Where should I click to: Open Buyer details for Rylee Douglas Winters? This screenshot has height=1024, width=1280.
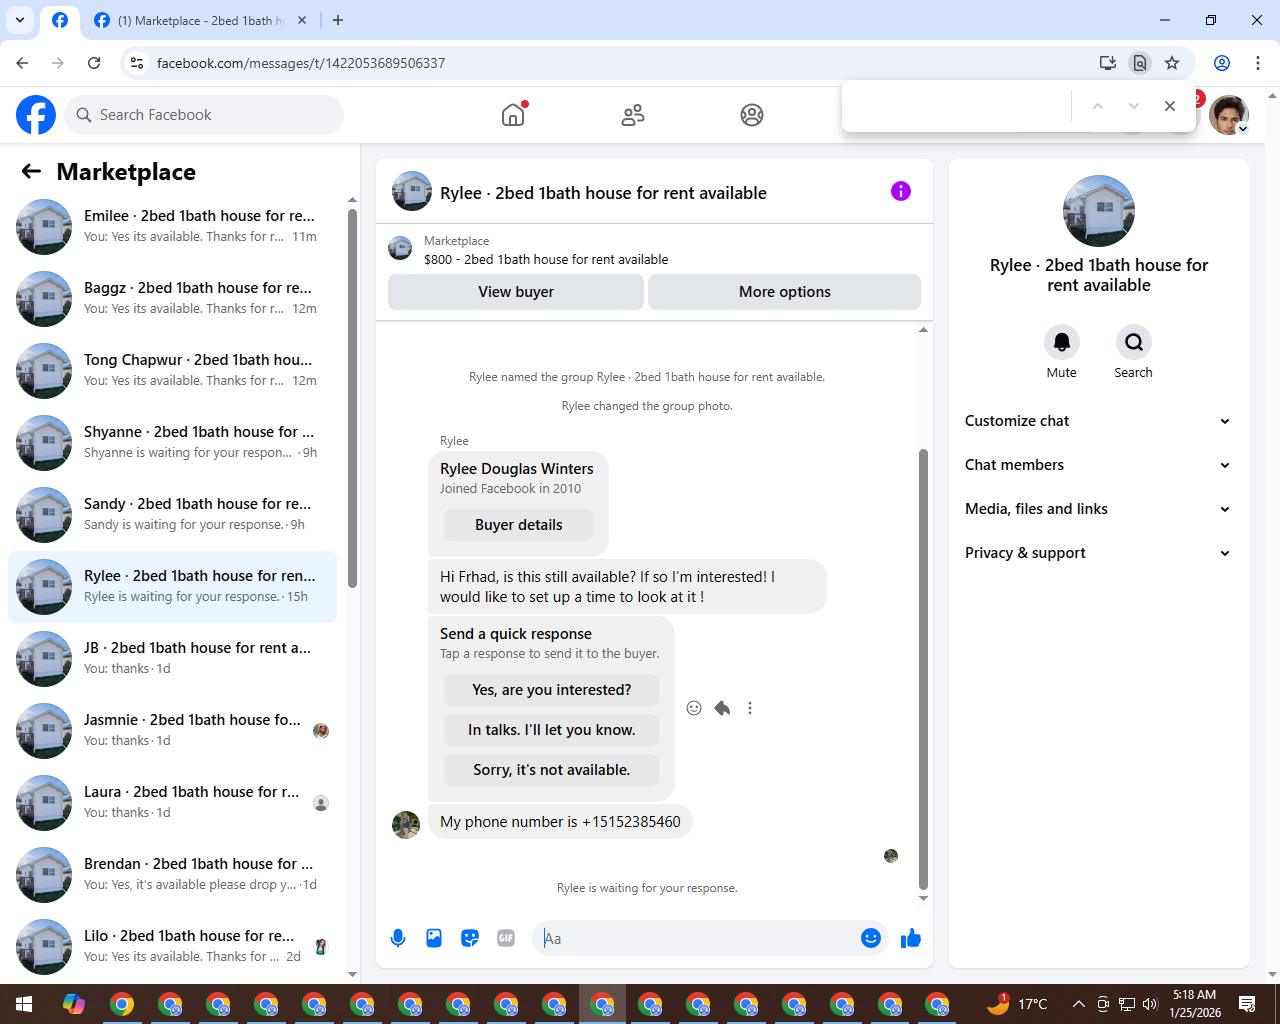point(518,525)
